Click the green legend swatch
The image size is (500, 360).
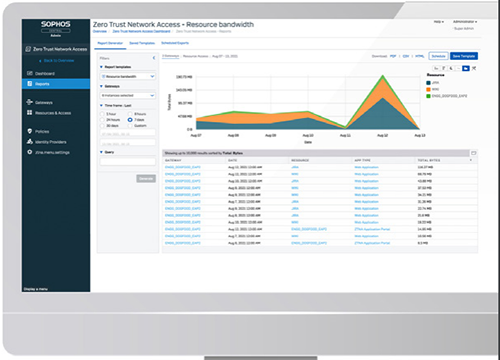tap(428, 96)
